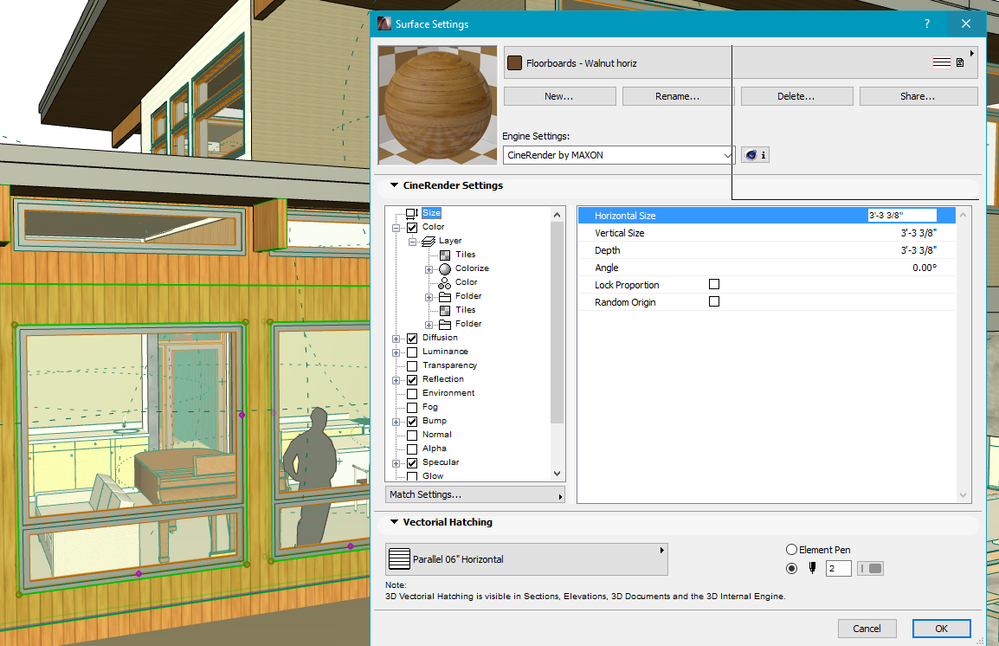Expand the Reflection tree node
The image size is (999, 646).
coord(396,380)
